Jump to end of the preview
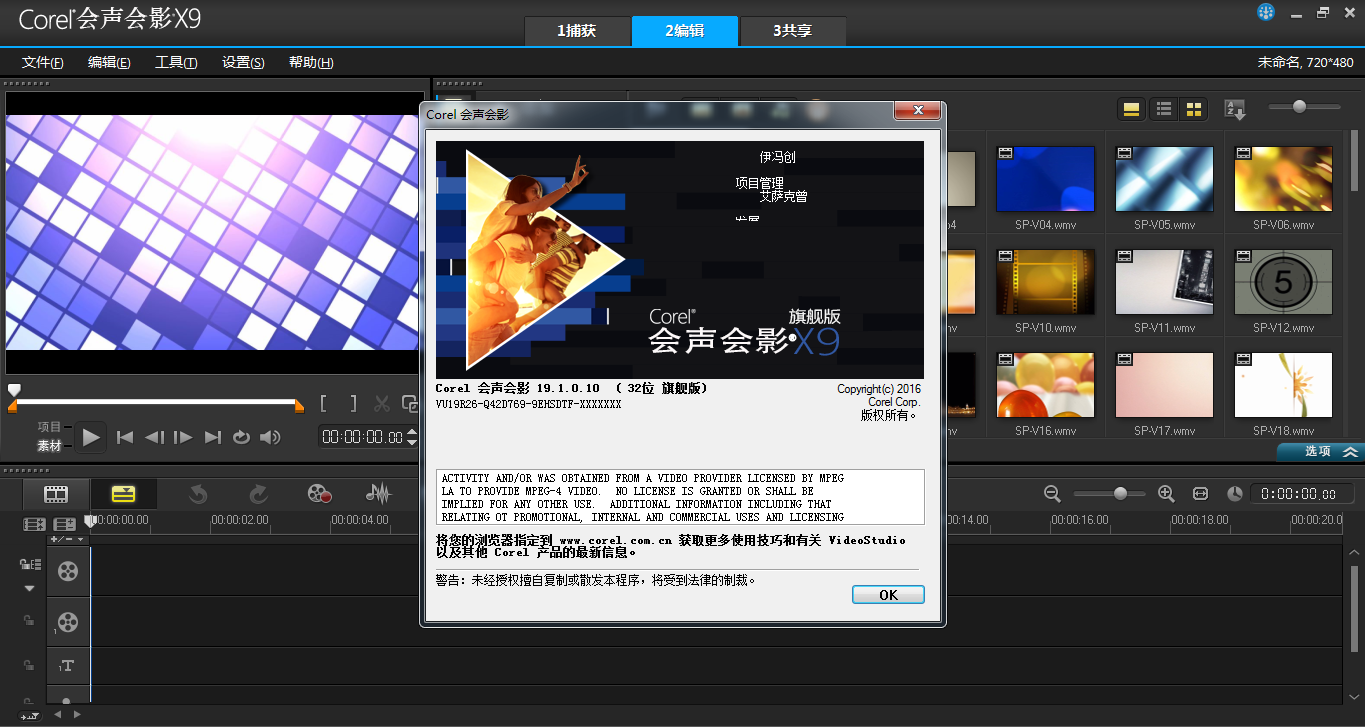 pos(212,437)
